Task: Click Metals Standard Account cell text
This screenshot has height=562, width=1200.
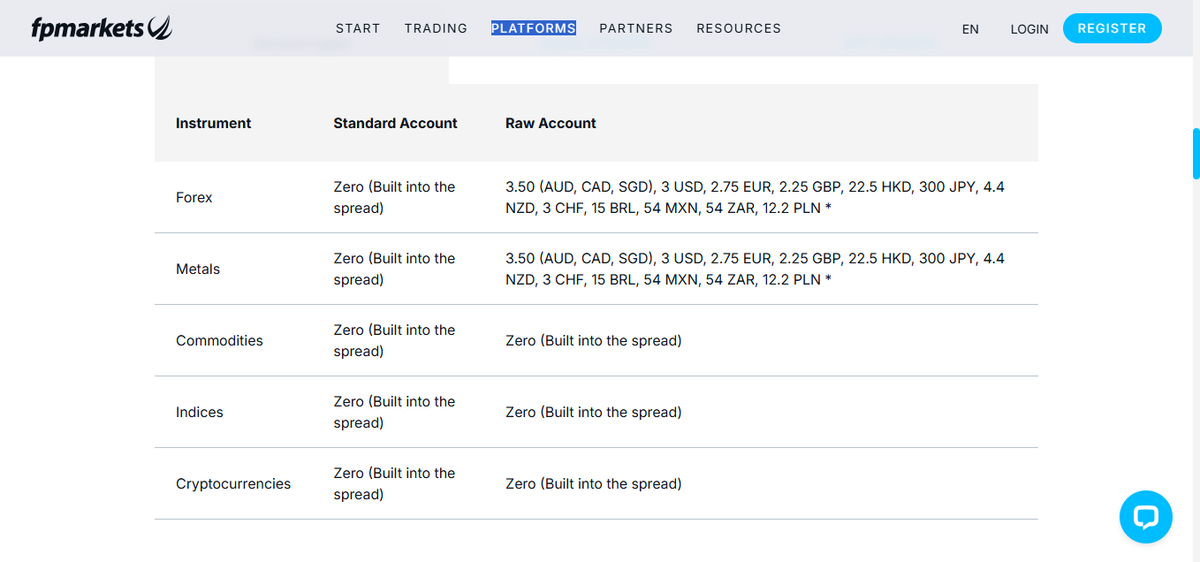Action: point(394,269)
